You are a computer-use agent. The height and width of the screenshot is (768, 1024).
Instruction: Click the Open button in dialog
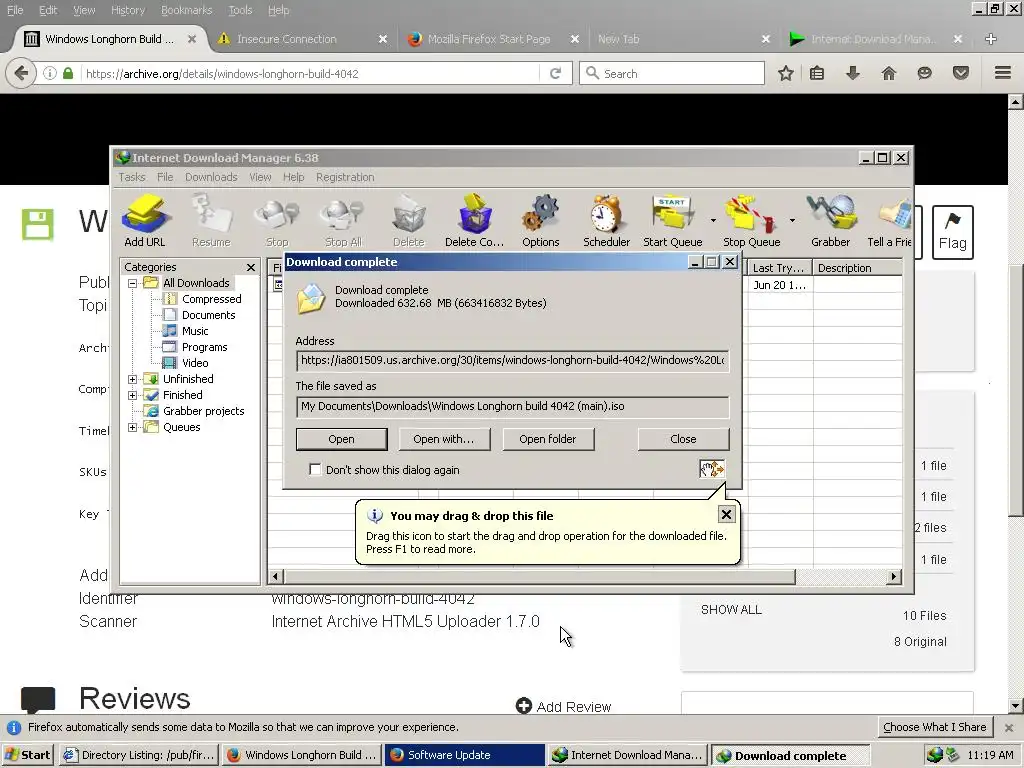coord(342,439)
